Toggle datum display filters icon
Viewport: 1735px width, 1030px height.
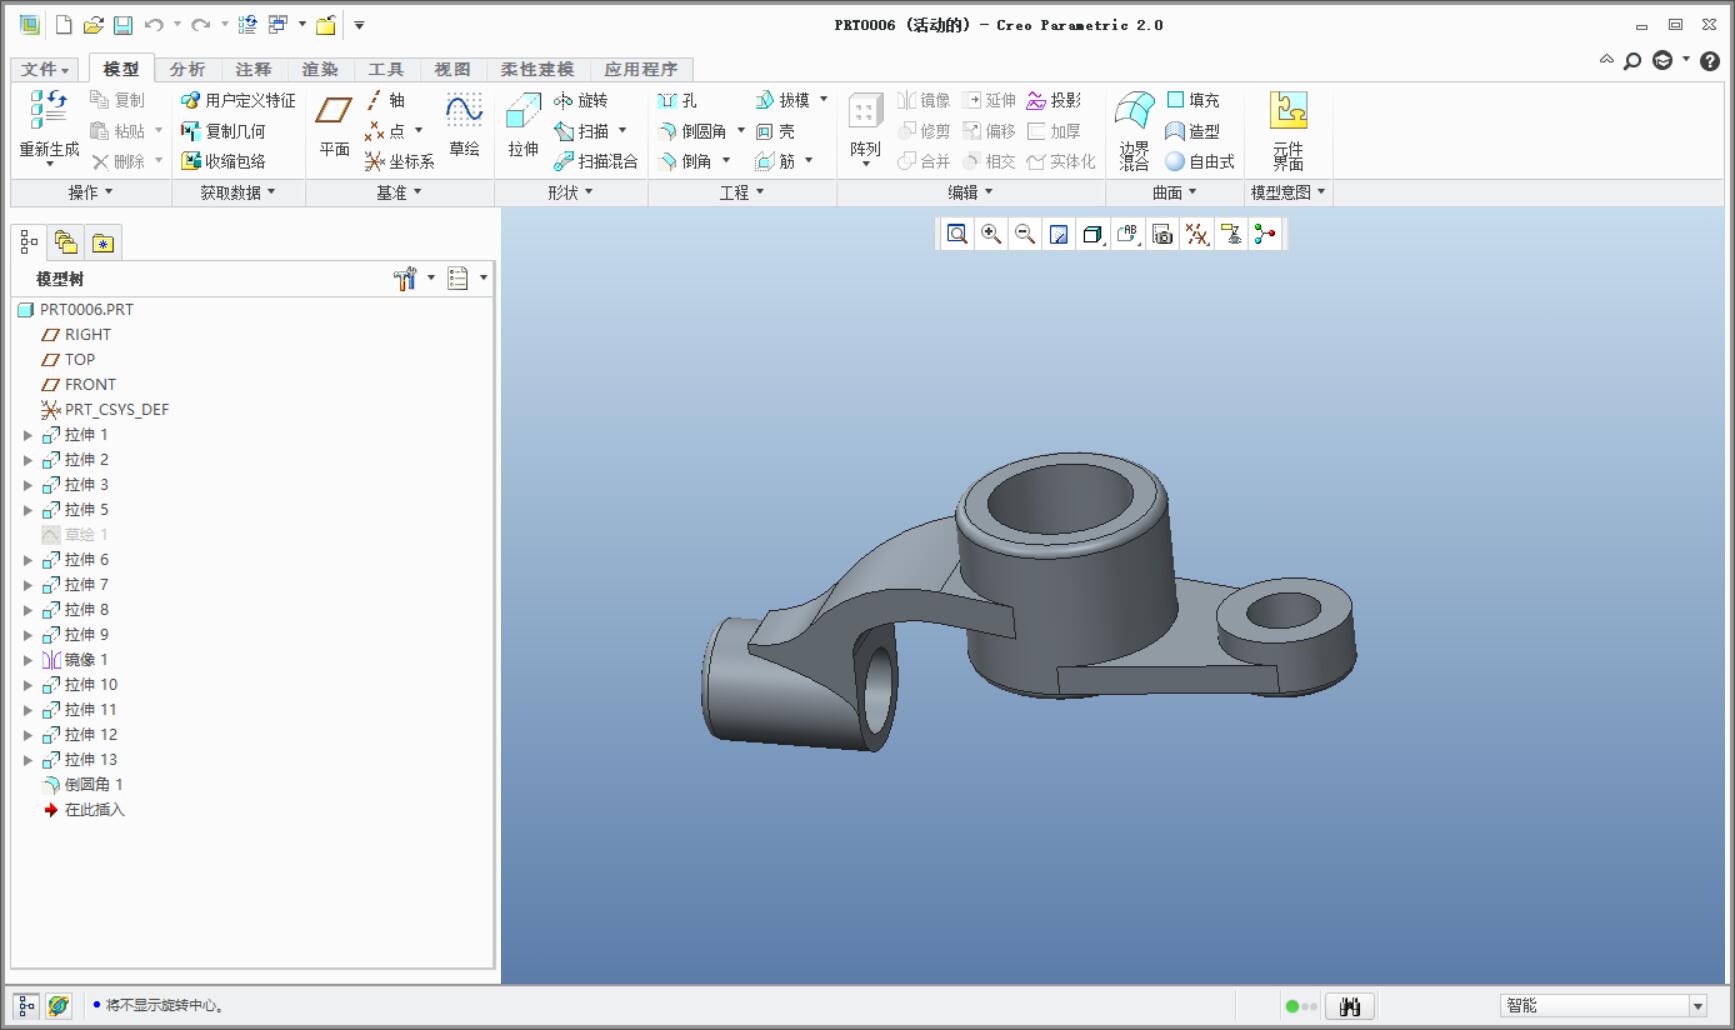tap(1197, 234)
